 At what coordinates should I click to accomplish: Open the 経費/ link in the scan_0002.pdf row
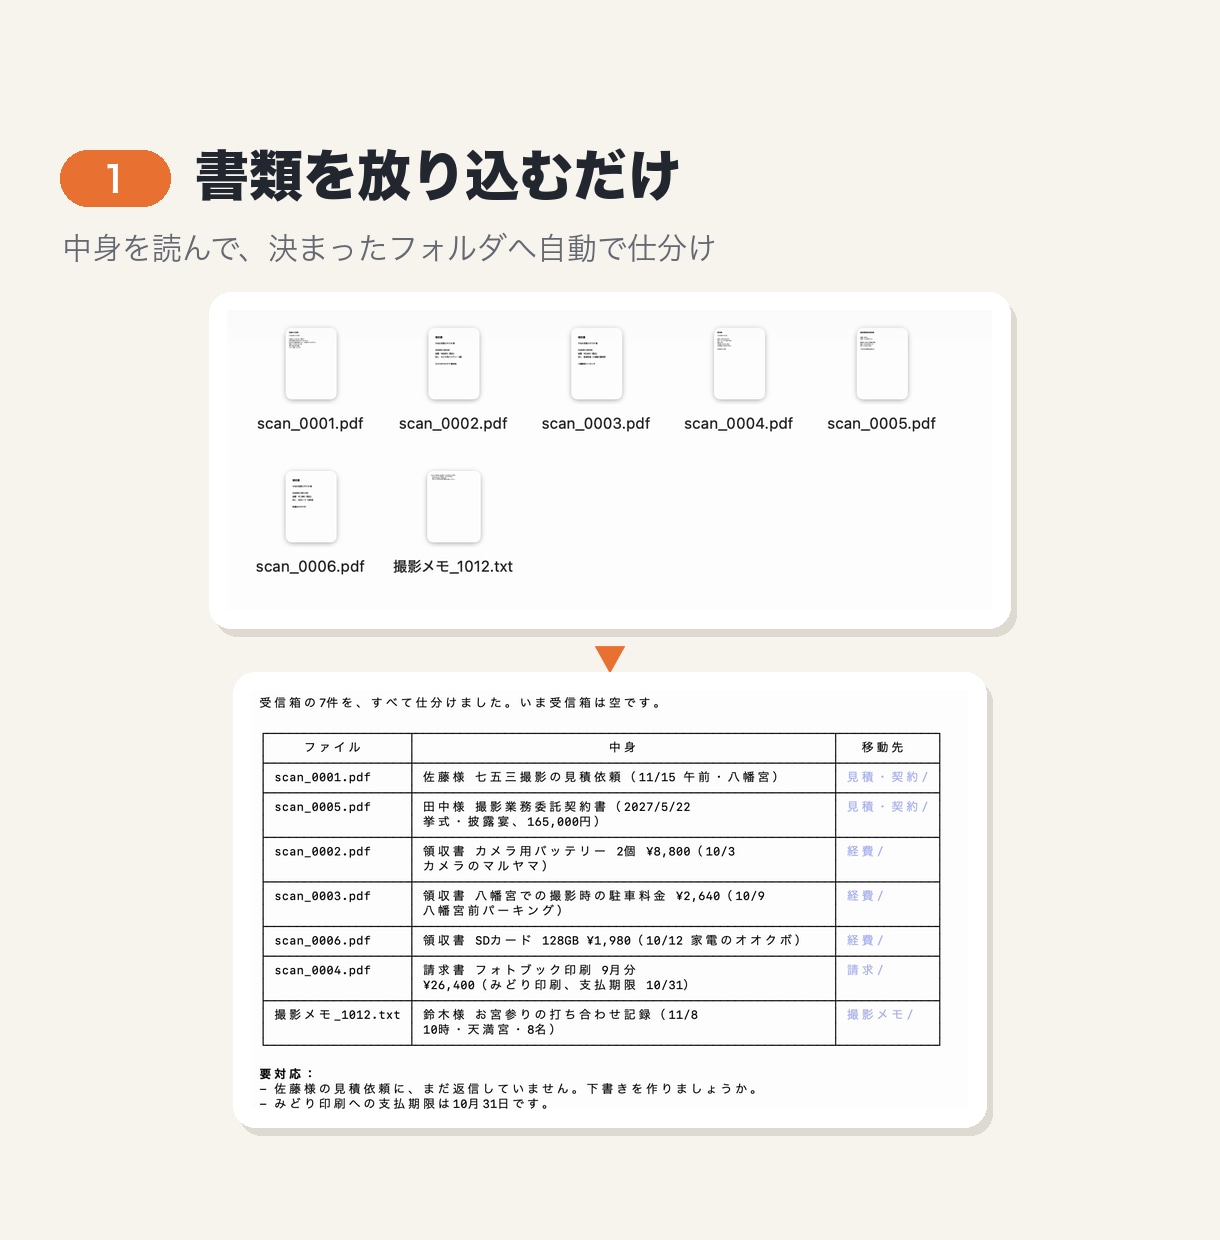[865, 851]
